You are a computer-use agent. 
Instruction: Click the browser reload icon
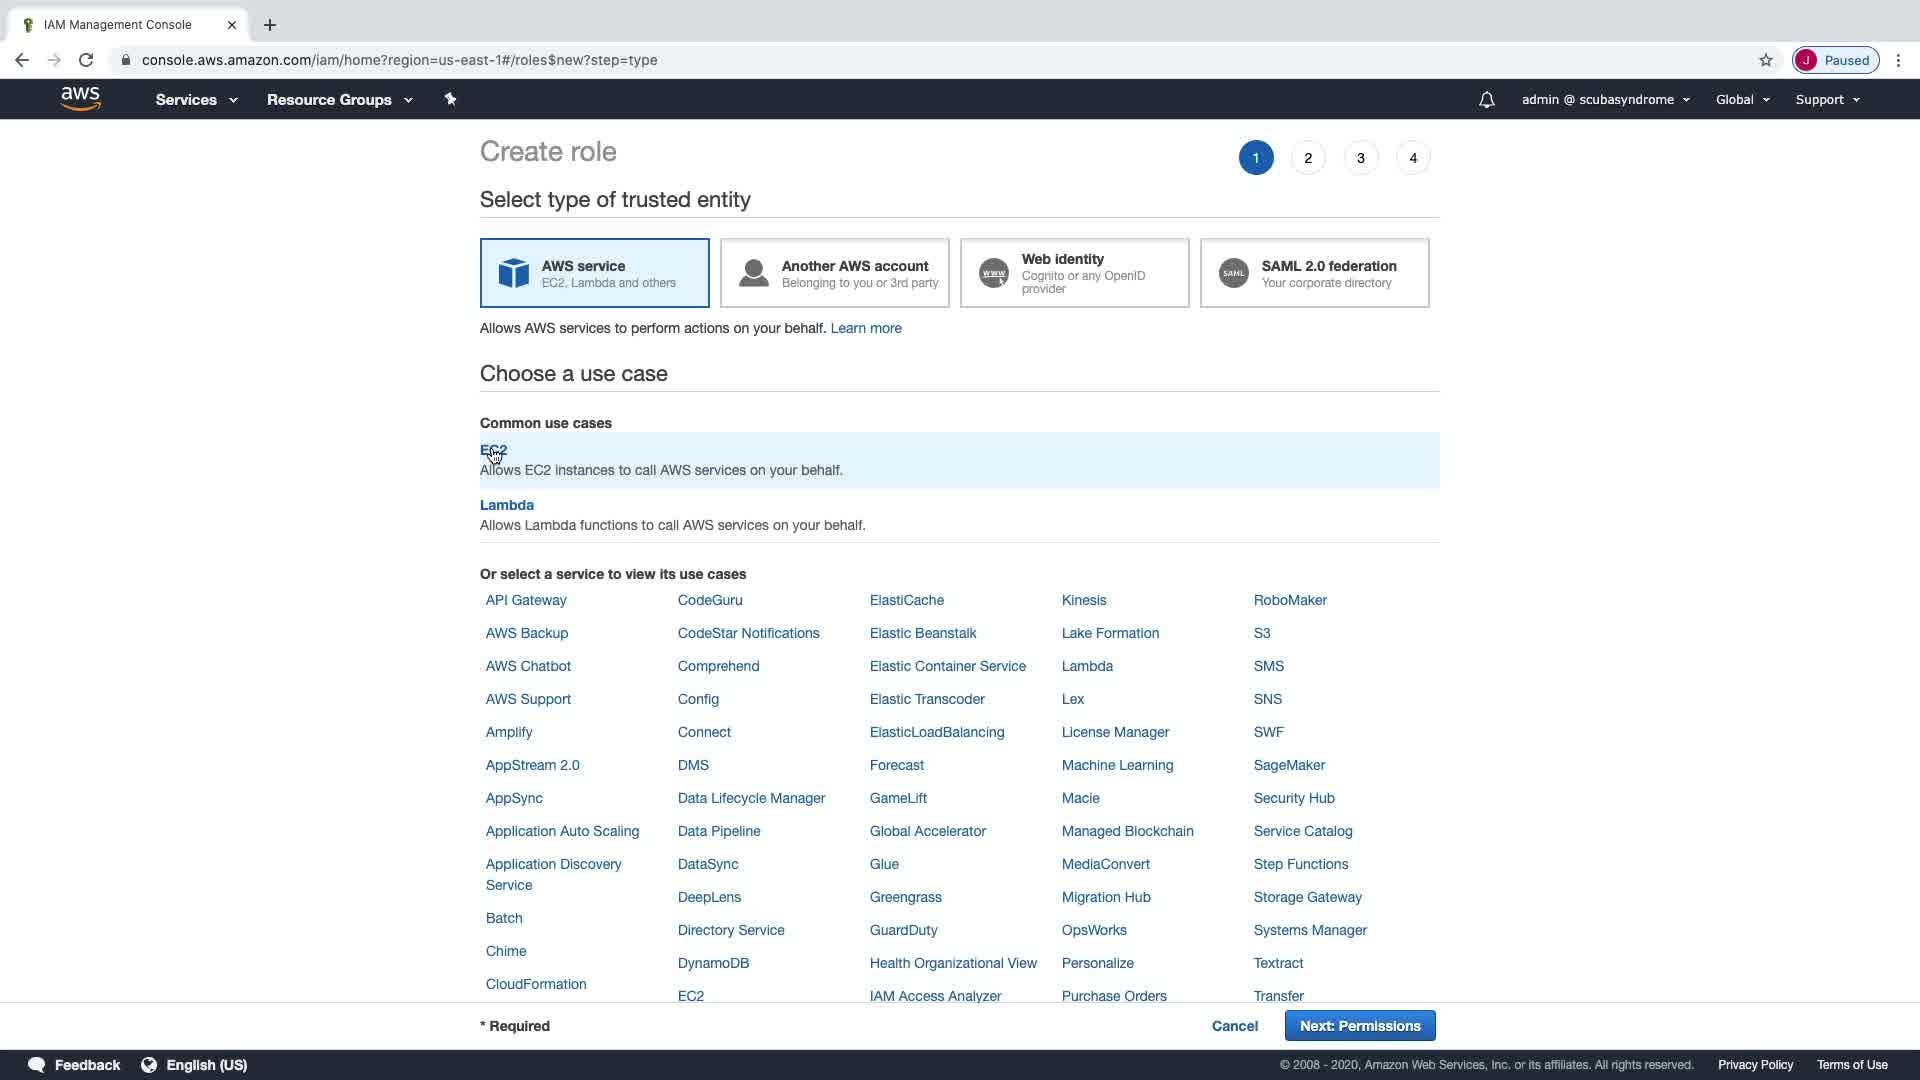click(x=86, y=60)
